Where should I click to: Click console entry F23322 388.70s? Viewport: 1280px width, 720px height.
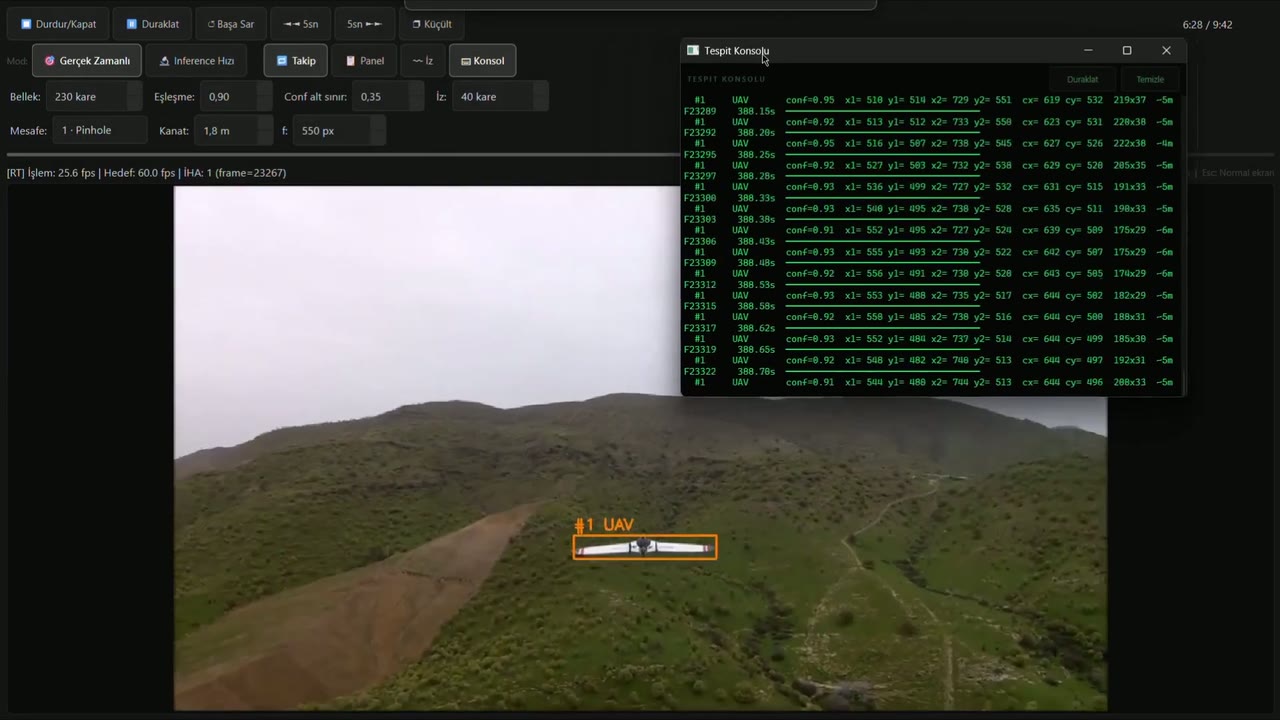pos(729,371)
